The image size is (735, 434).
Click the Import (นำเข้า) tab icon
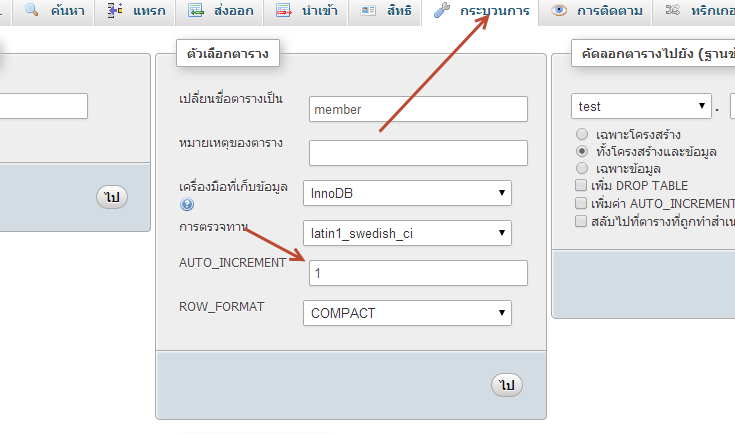(284, 10)
